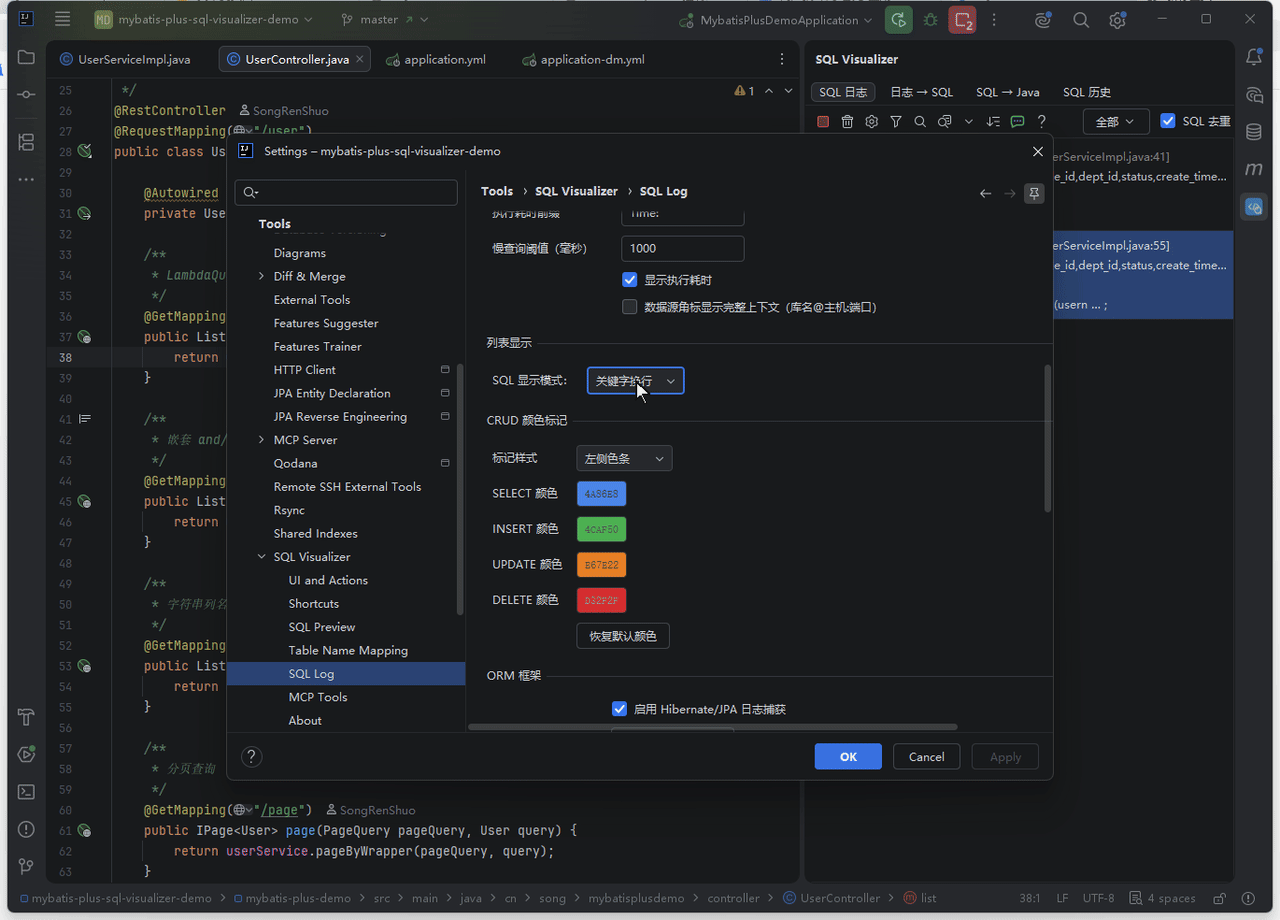Click the magnifier search icon in SQL Visualizer toolbar
Screen dimensions: 1280x920
(x=920, y=121)
